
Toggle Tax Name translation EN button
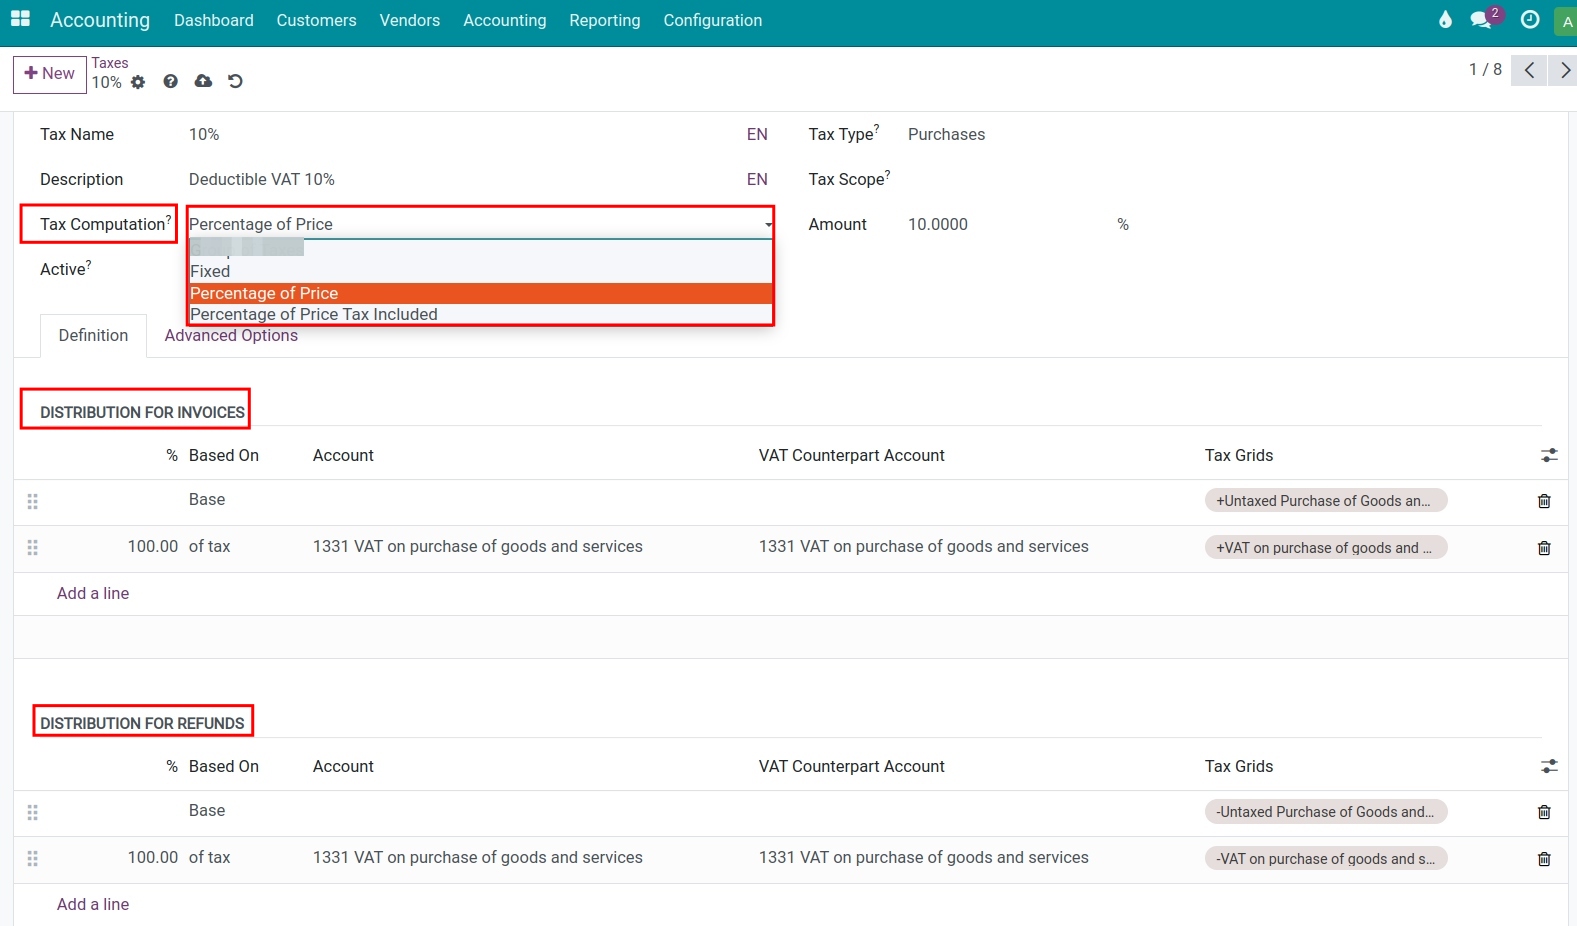point(757,134)
